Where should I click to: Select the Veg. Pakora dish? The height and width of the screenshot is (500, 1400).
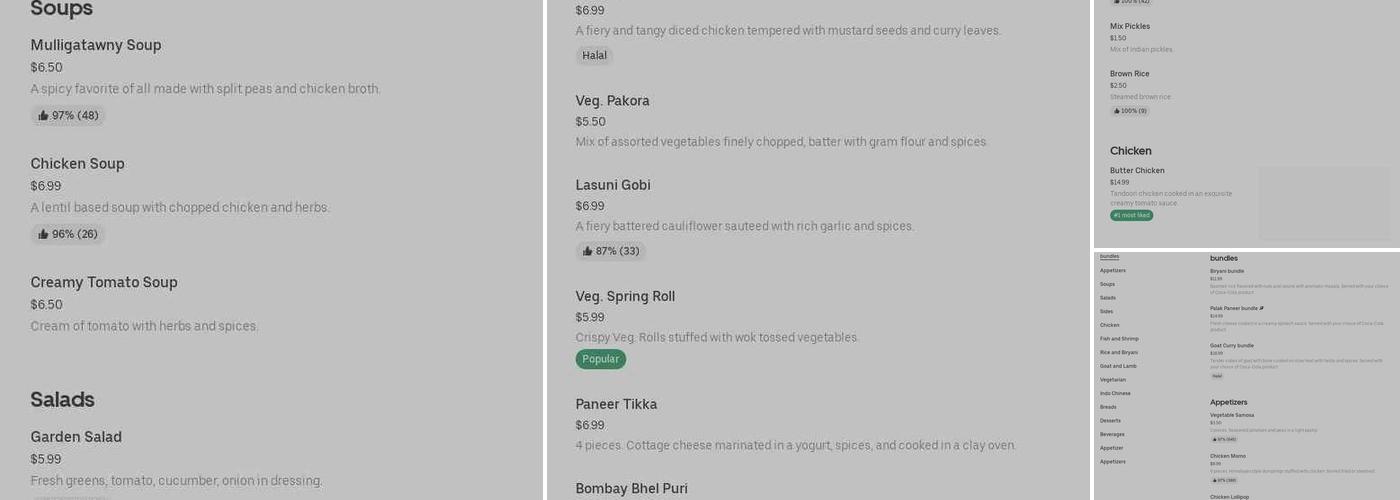click(x=612, y=101)
